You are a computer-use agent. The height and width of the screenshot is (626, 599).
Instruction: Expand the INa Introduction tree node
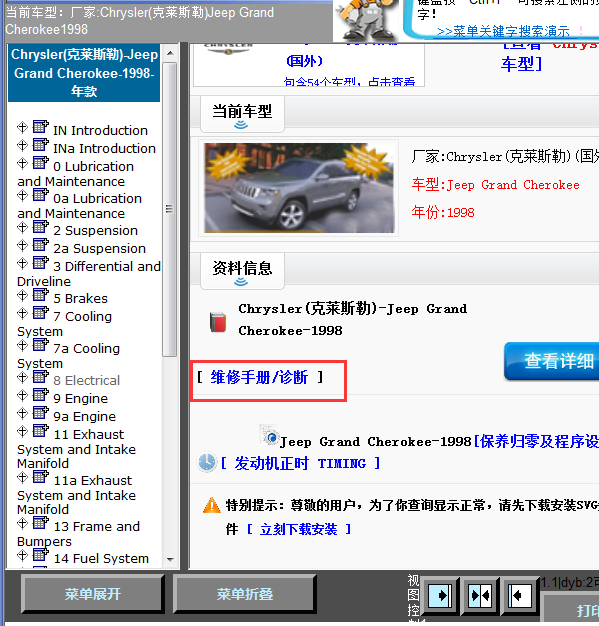coord(22,145)
